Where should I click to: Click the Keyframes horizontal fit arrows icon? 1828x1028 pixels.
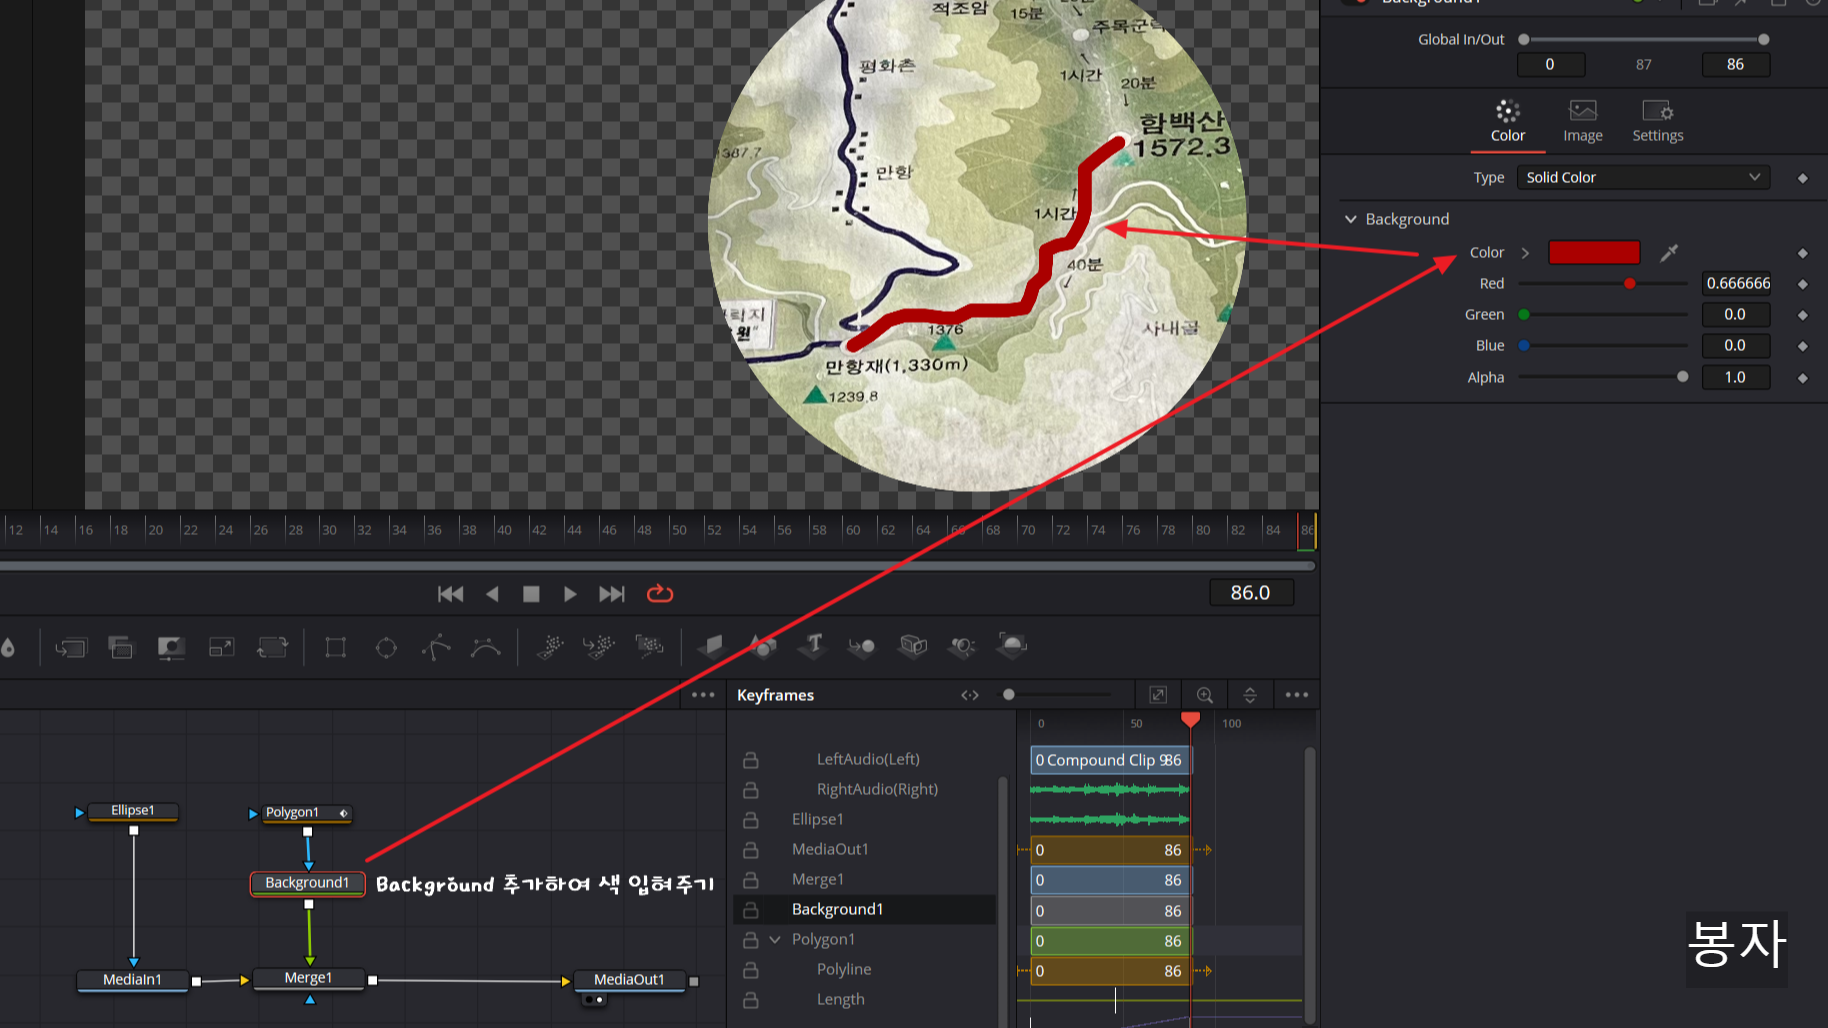tap(970, 695)
